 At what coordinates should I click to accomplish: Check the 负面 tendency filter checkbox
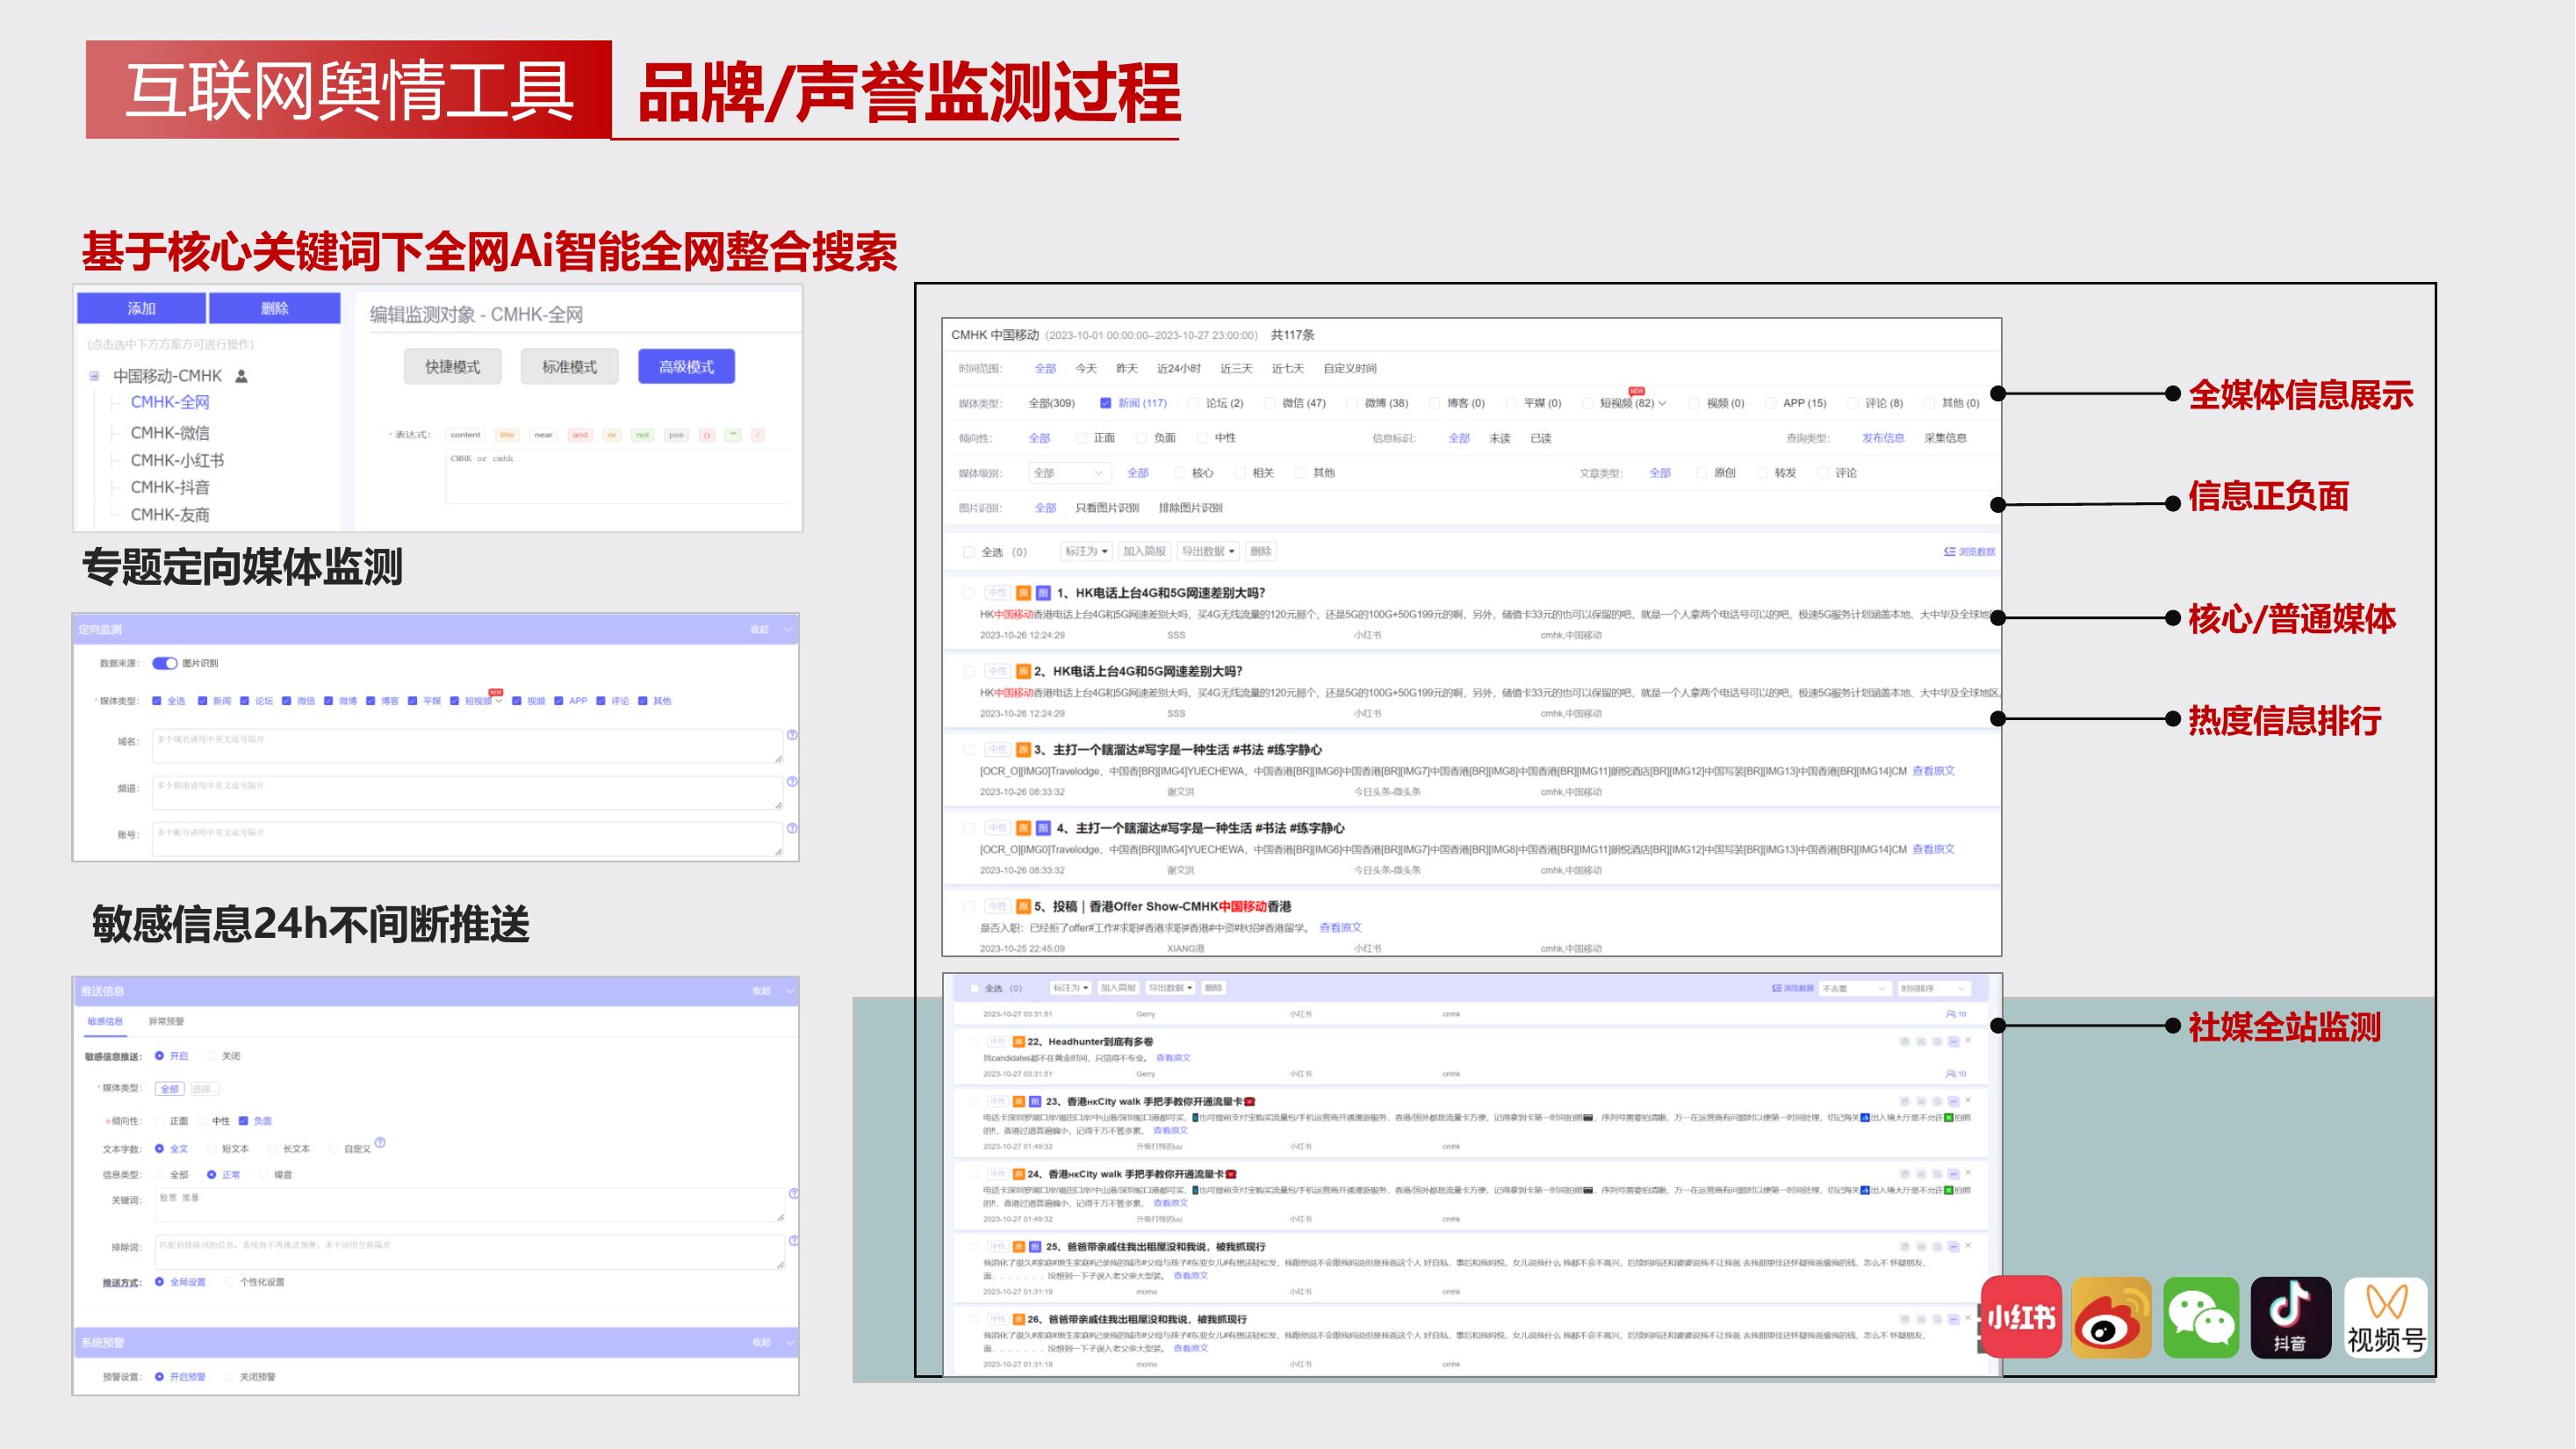(x=1141, y=438)
